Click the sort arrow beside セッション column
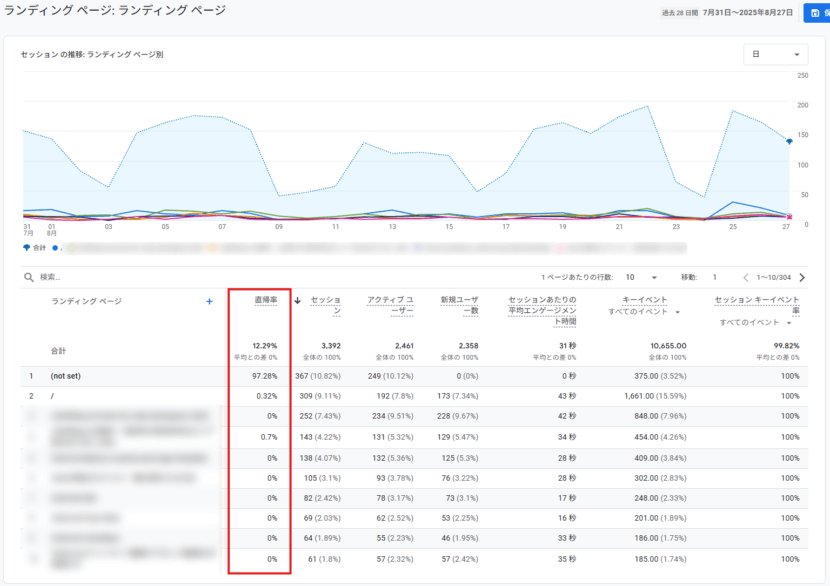This screenshot has height=586, width=830. (297, 300)
